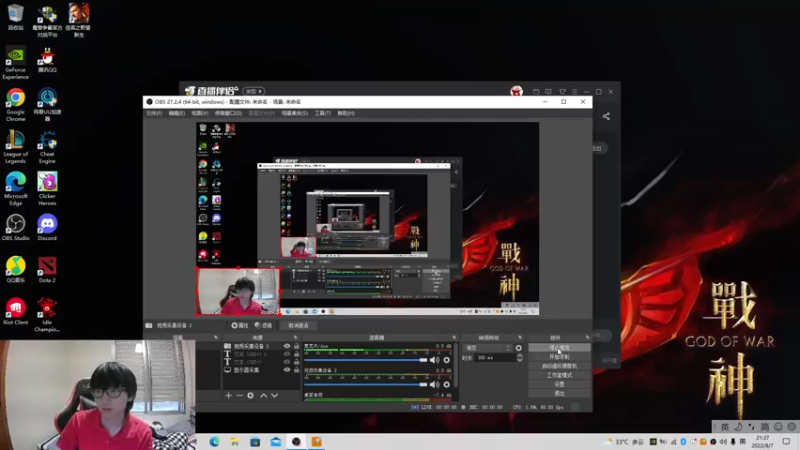
Task: Launch Idle Champions from the desktop
Action: pyautogui.click(x=47, y=315)
